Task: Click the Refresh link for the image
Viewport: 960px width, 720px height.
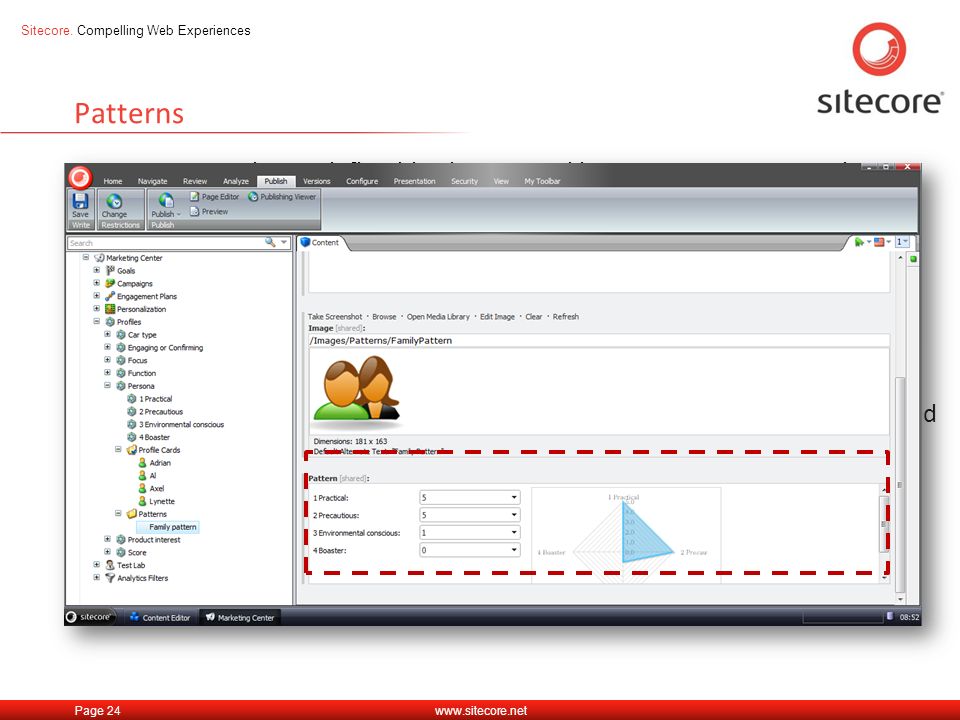Action: click(x=565, y=317)
